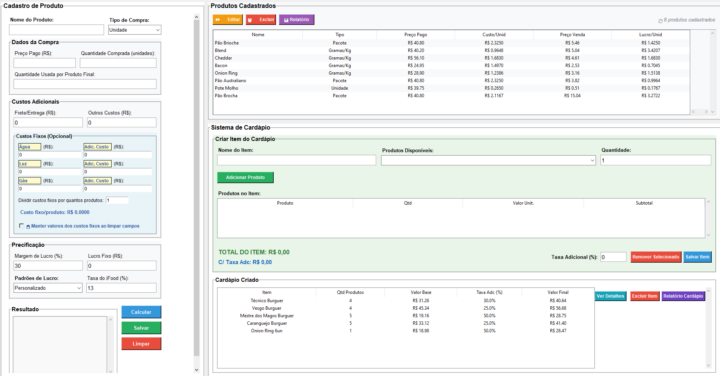Select the Bacon product row
720x376 pixels.
451,66
